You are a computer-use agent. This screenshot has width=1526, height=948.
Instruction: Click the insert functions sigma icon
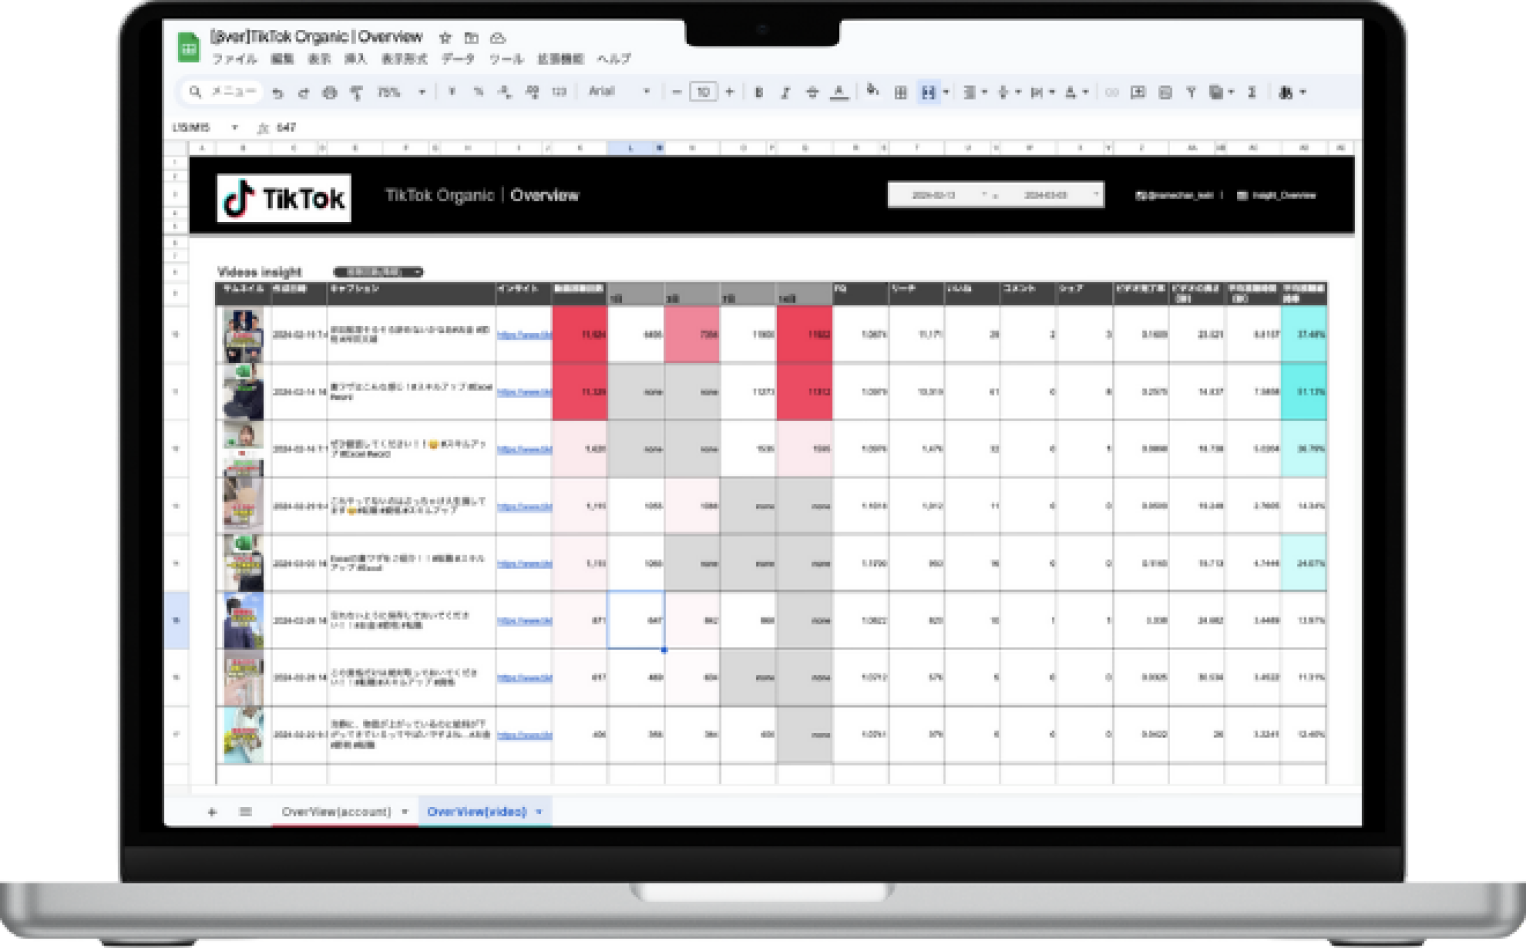click(x=1251, y=92)
